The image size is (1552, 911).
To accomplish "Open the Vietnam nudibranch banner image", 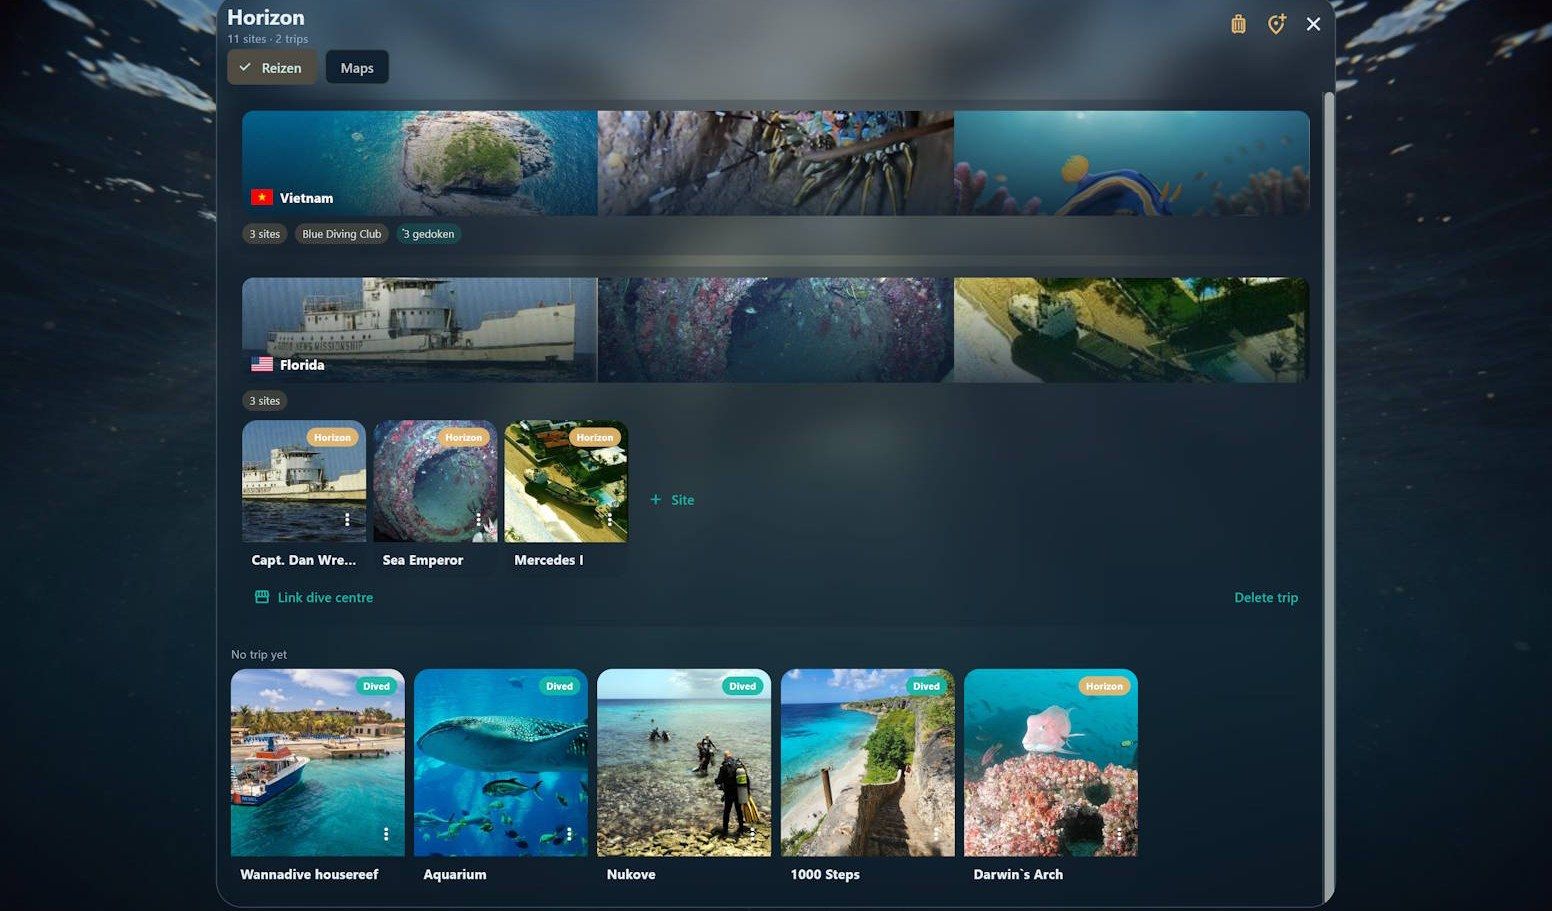I will pyautogui.click(x=1132, y=163).
